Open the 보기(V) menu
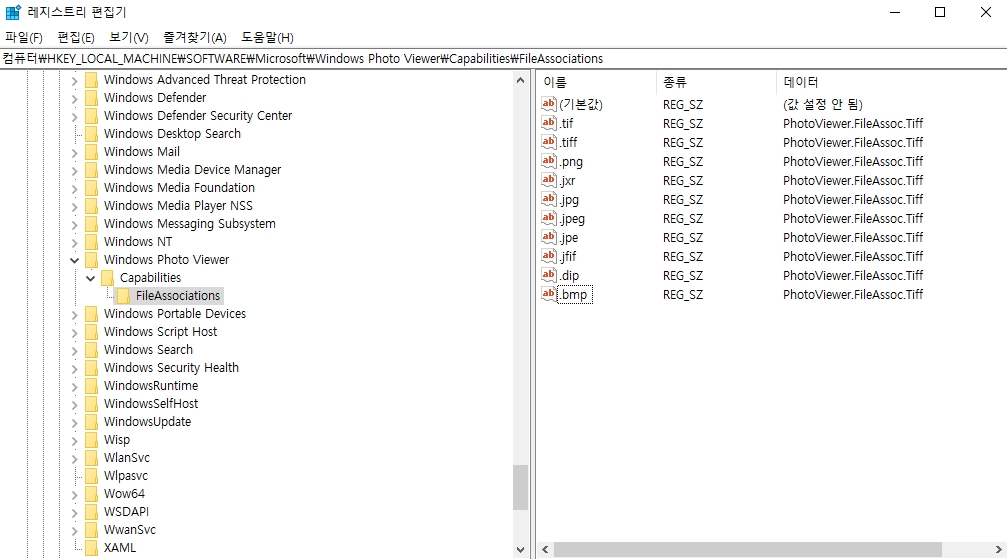 (x=129, y=37)
